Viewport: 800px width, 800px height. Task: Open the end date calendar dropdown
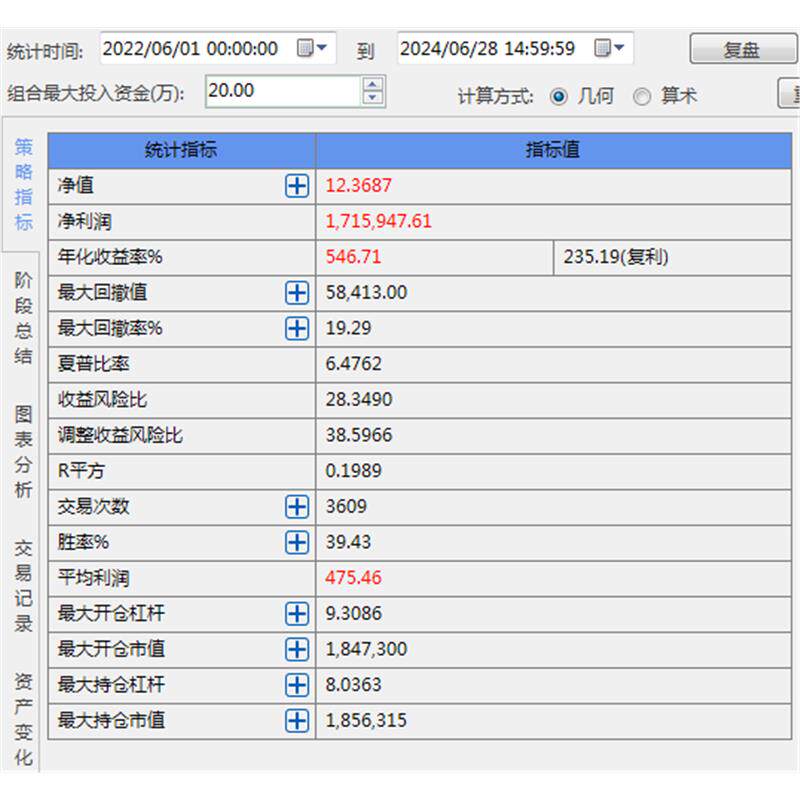point(609,48)
